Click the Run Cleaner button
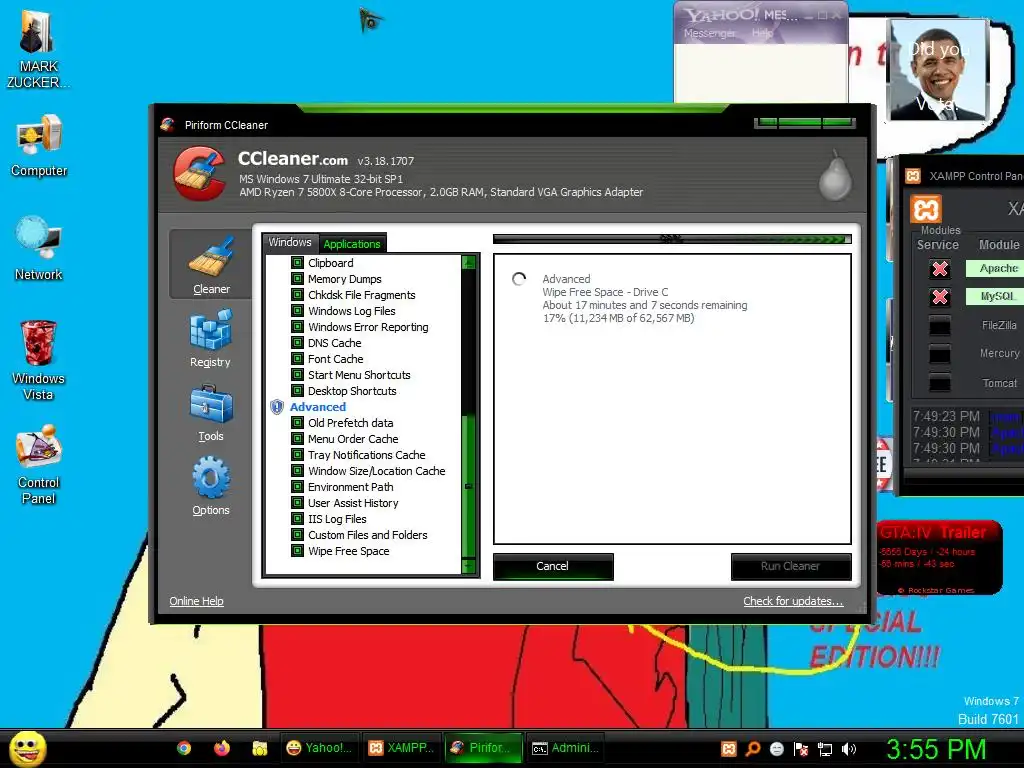Screen dimensions: 1024x768 [790, 566]
